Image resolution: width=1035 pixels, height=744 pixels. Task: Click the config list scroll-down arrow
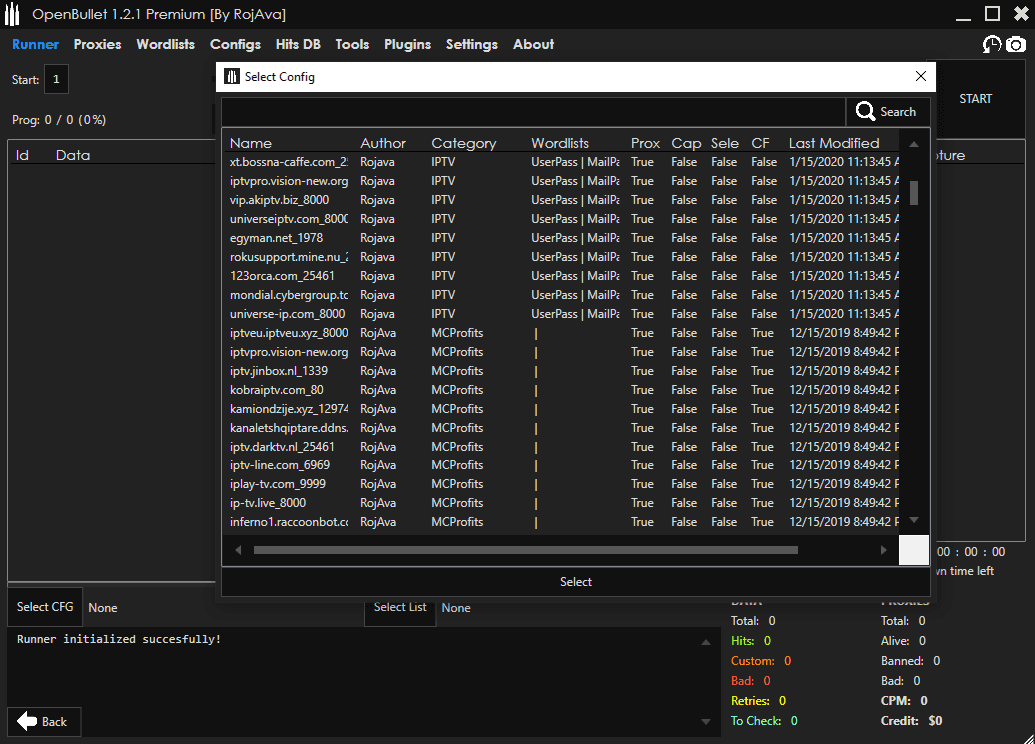tap(913, 520)
